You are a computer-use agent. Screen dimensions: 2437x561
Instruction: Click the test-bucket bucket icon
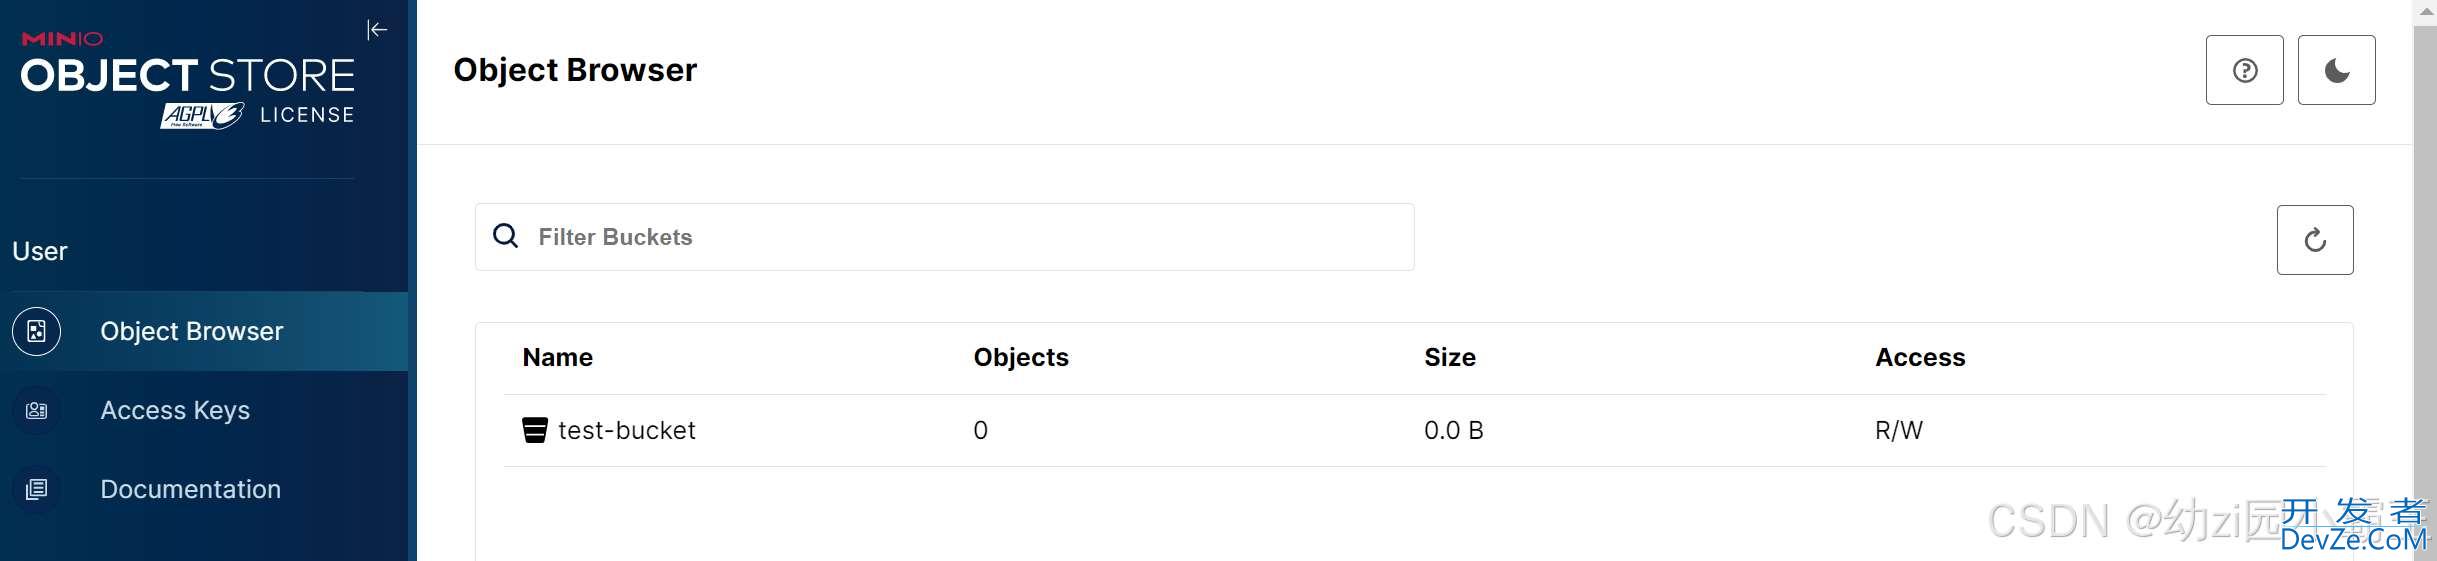click(535, 430)
